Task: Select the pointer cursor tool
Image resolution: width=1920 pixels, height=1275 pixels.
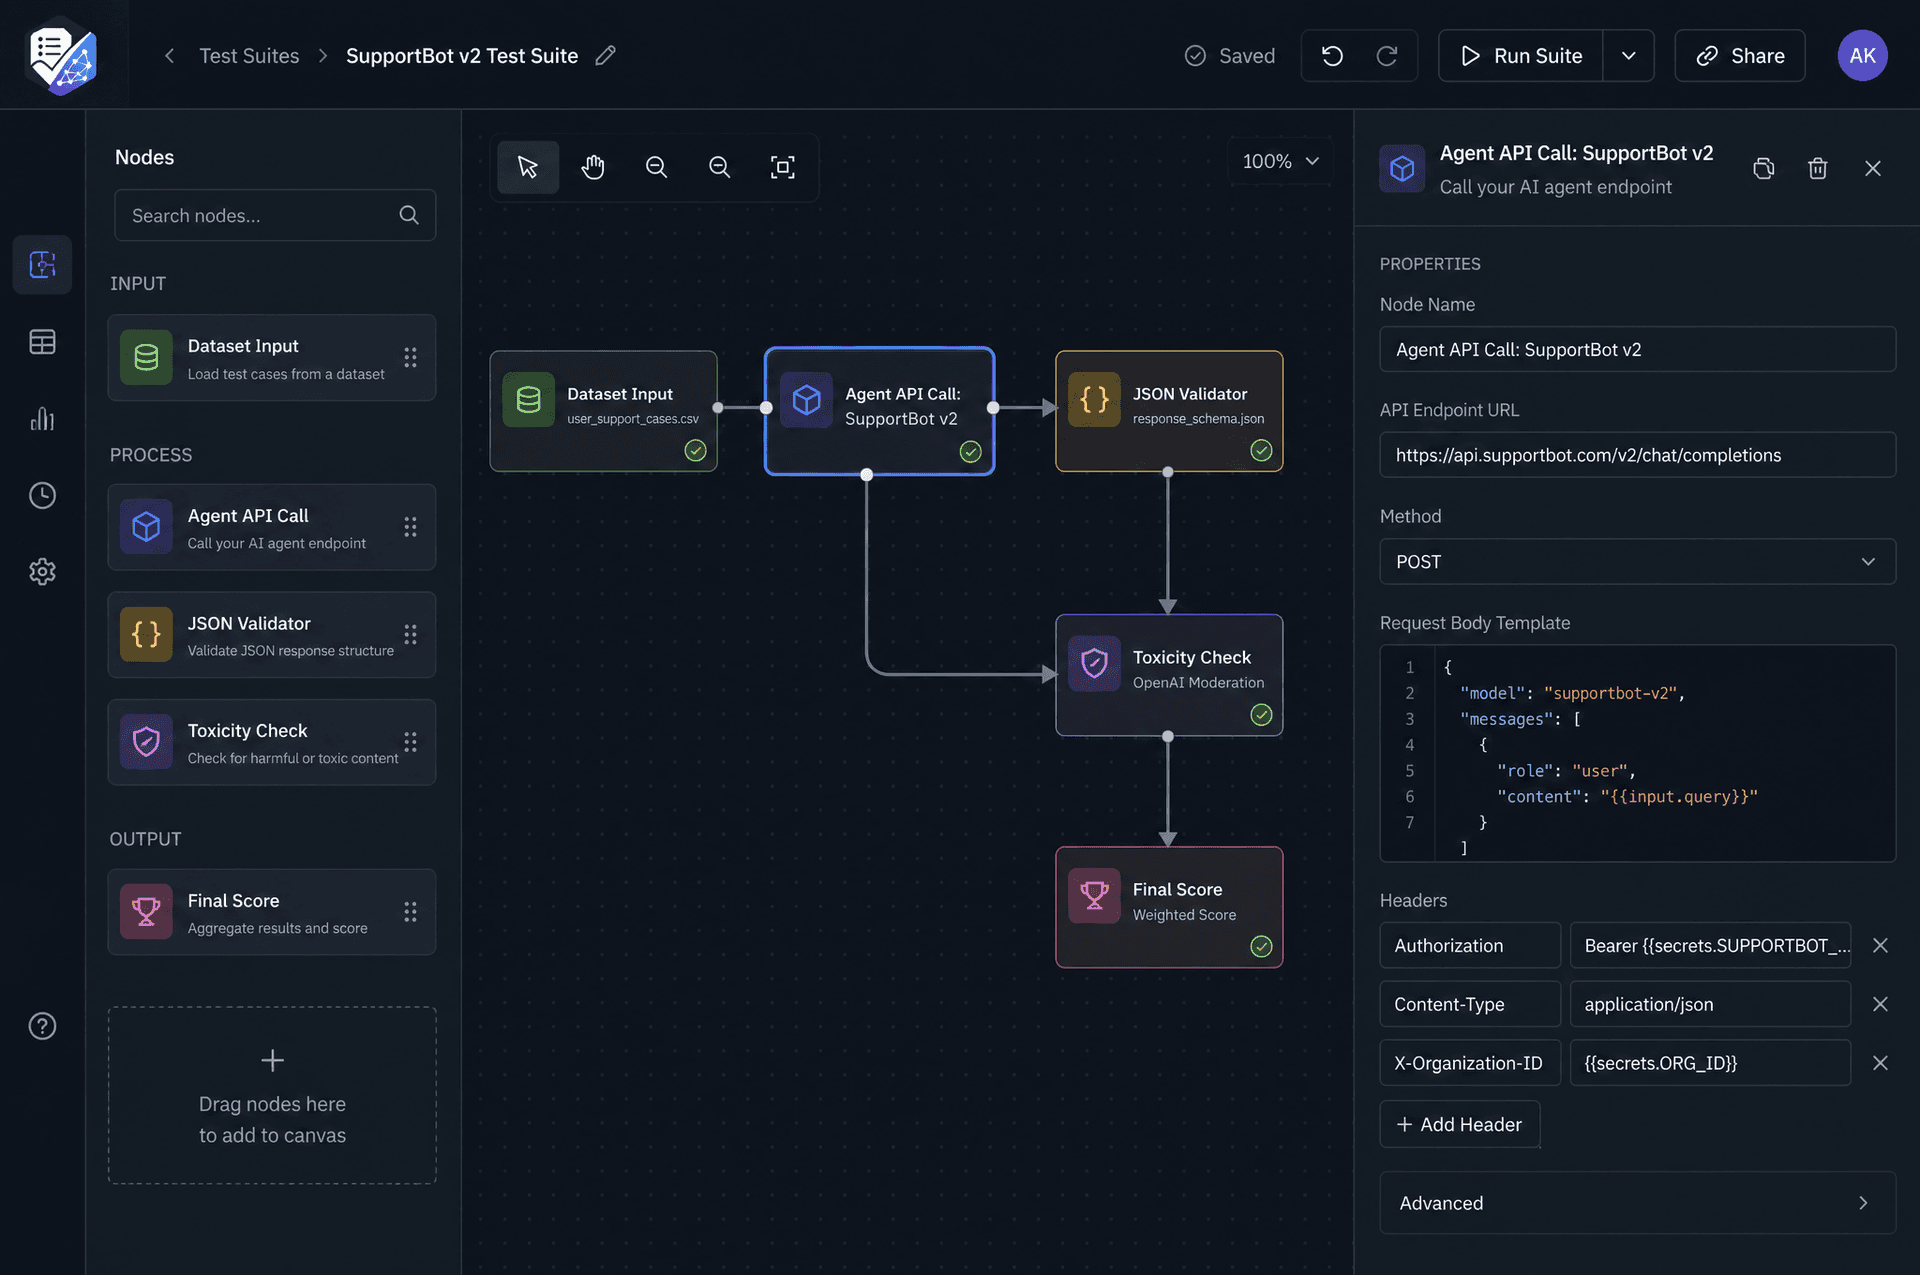Action: [528, 167]
